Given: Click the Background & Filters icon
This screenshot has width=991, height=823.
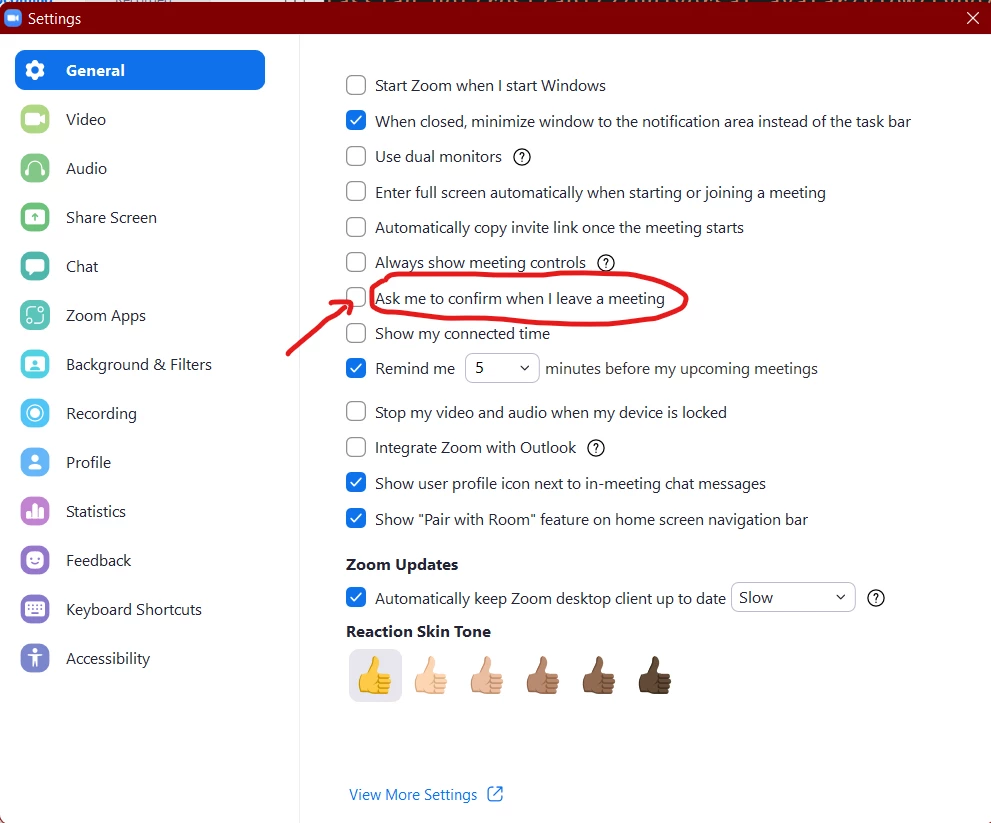Looking at the screenshot, I should click(35, 364).
